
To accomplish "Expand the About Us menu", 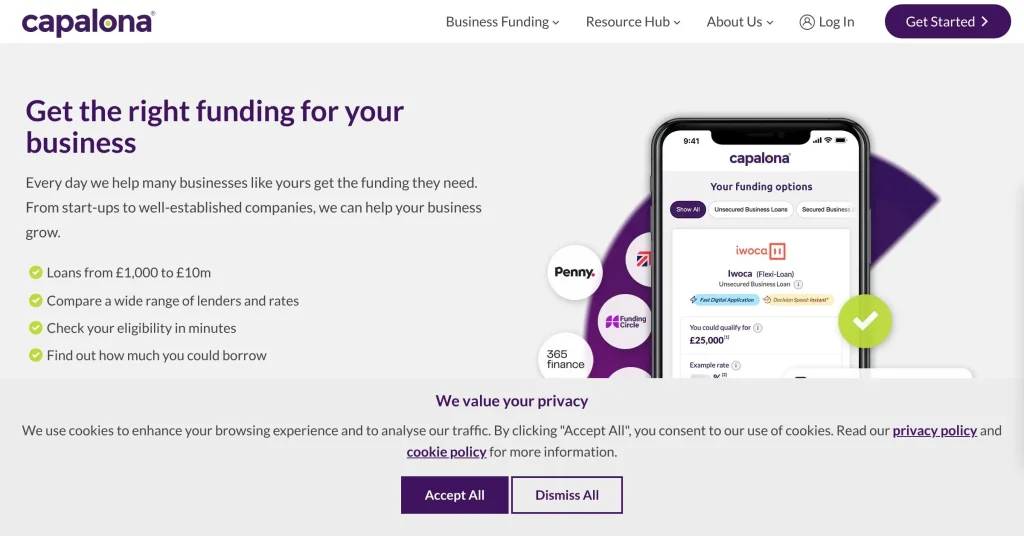I will point(739,22).
